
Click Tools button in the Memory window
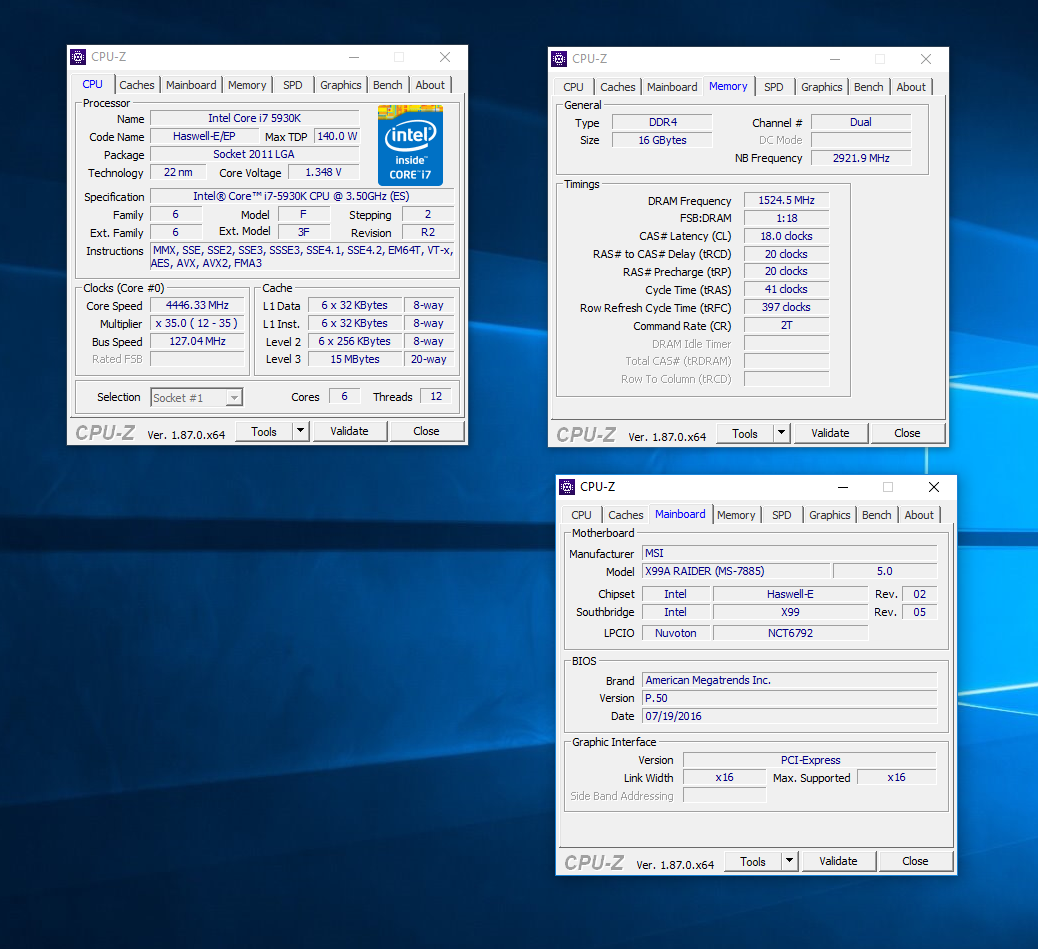coord(745,433)
